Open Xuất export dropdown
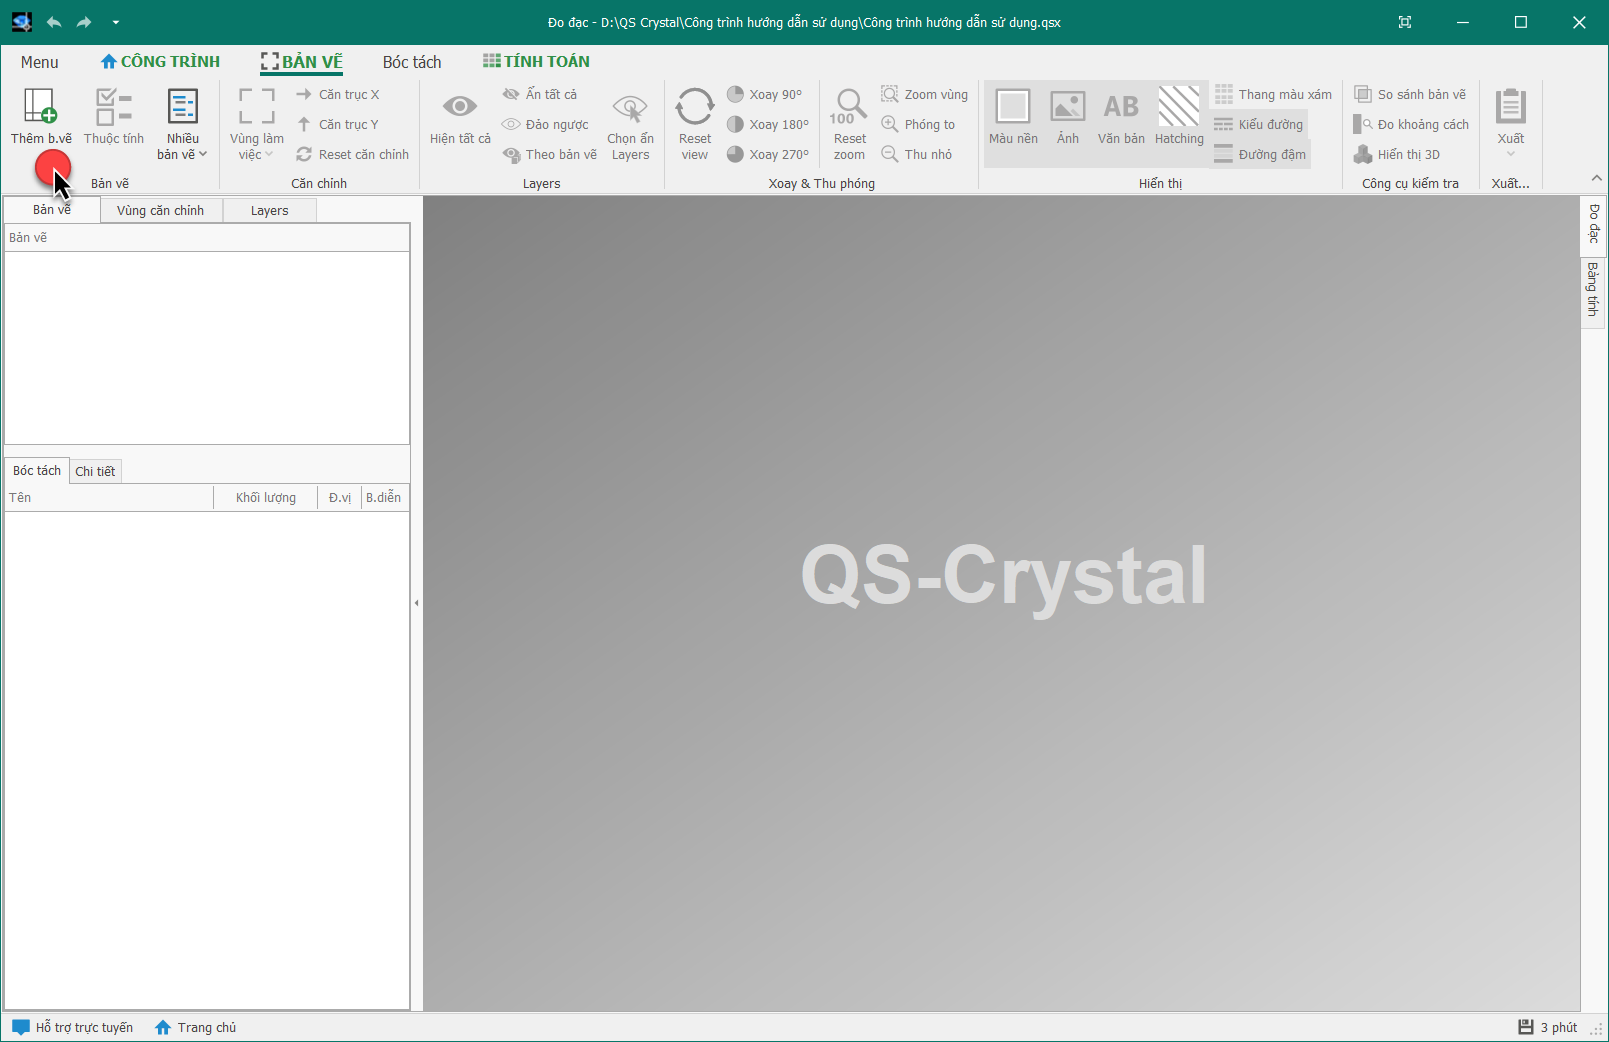This screenshot has width=1609, height=1042. tap(1510, 124)
